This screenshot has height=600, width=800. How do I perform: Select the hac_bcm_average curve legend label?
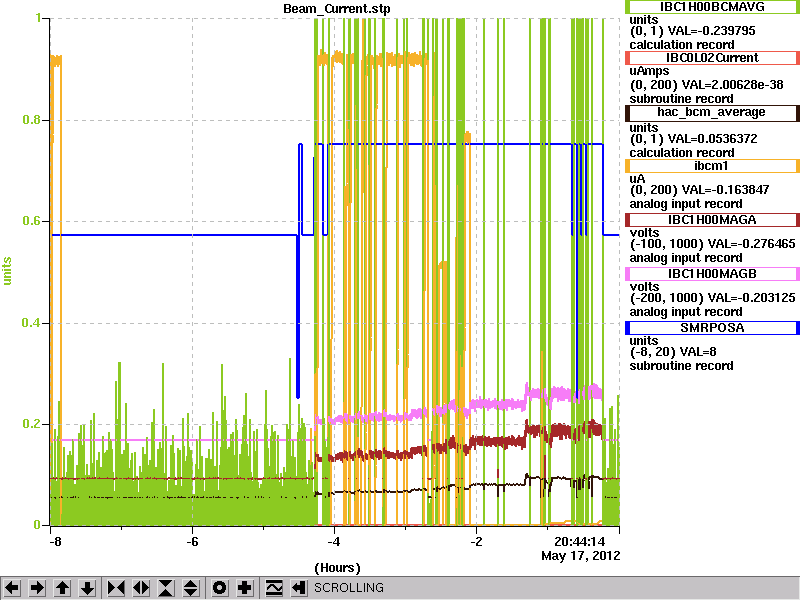tap(712, 112)
